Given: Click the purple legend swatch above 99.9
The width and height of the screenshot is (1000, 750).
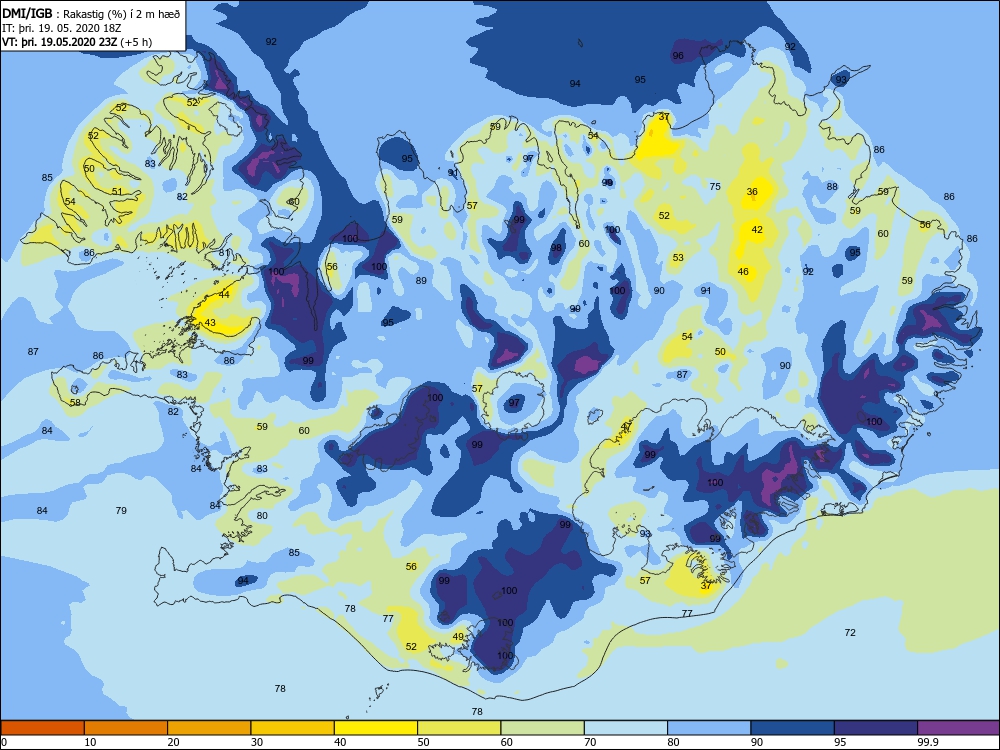Looking at the screenshot, I should 959,728.
